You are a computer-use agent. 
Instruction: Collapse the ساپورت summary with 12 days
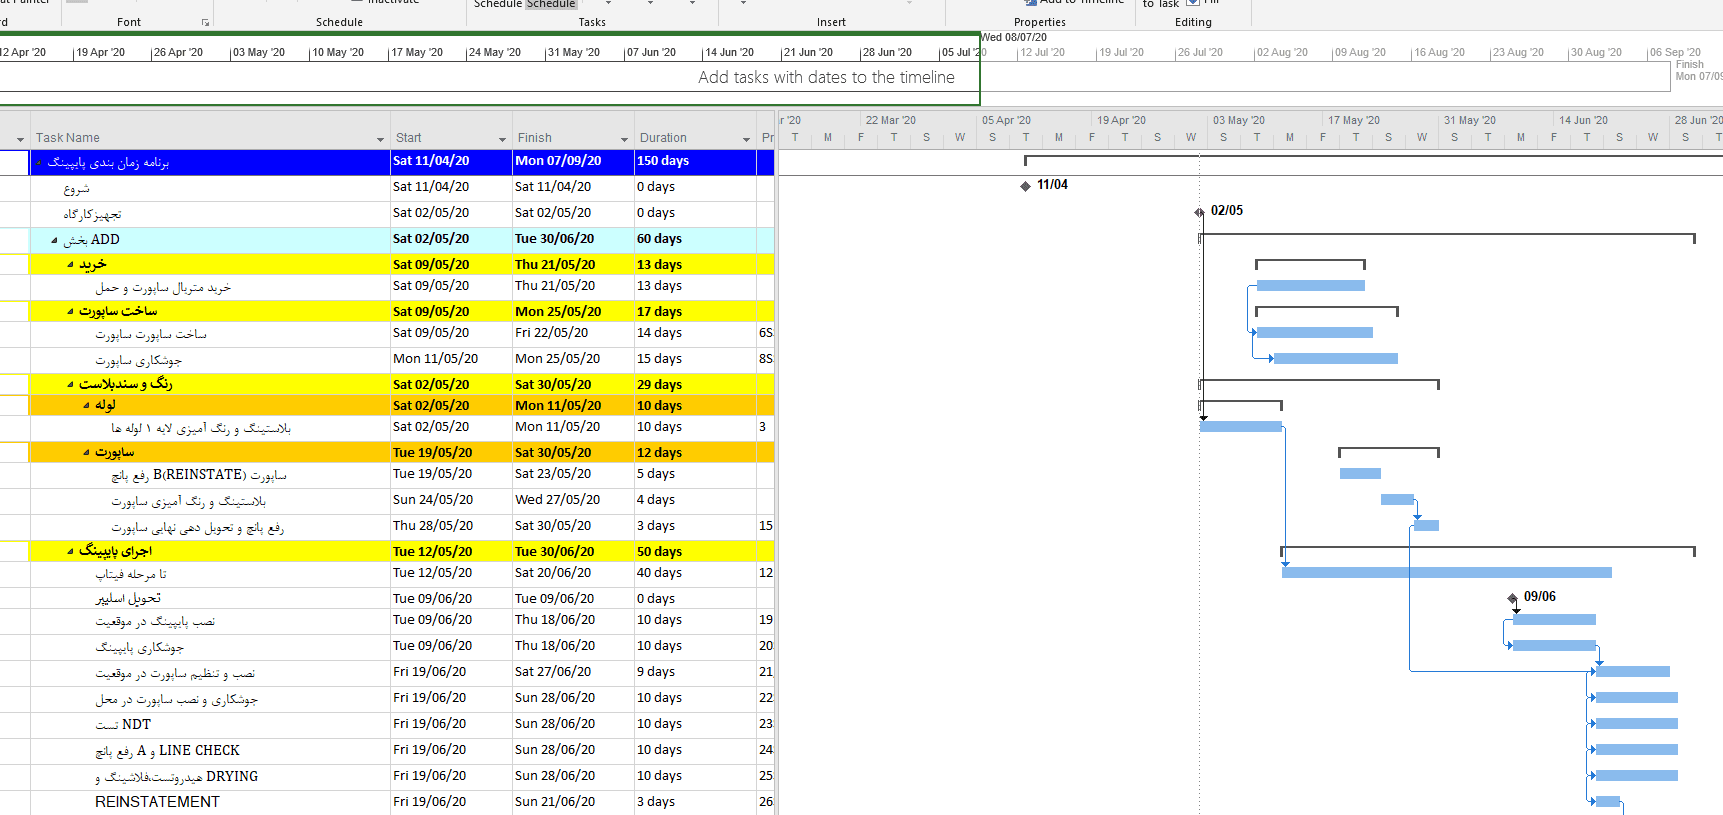coord(86,453)
